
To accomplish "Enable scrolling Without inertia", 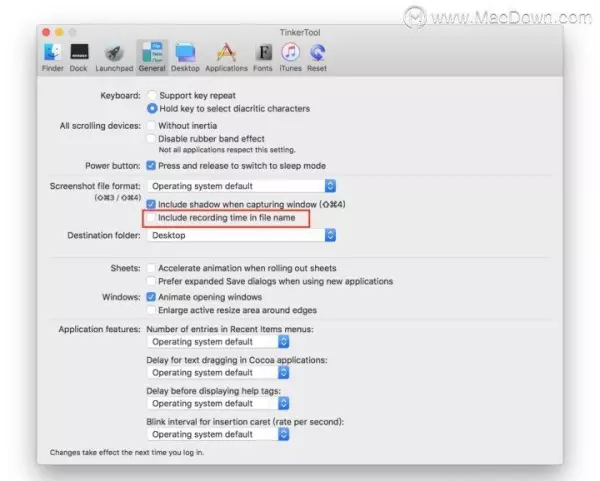I will (151, 126).
